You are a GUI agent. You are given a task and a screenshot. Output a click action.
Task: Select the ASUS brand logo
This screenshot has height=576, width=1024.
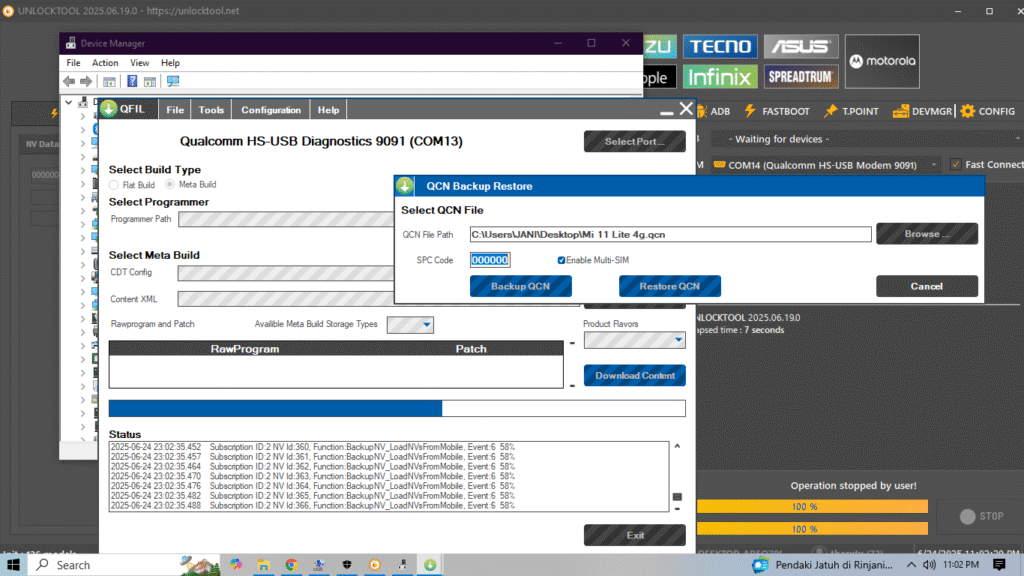[801, 46]
